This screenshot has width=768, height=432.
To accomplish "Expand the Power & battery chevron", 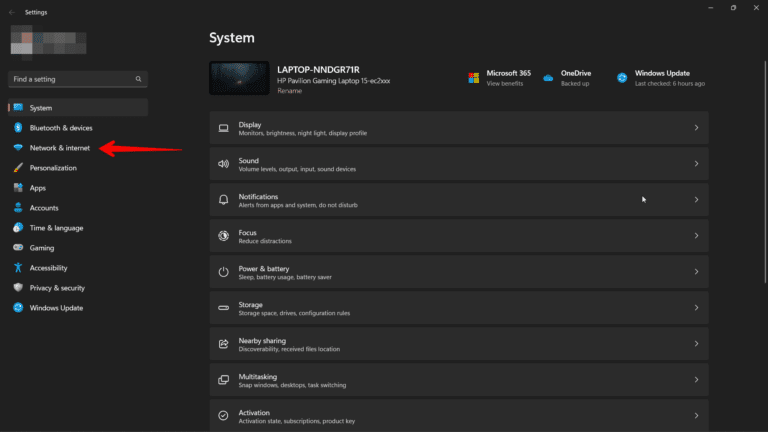I will click(696, 272).
